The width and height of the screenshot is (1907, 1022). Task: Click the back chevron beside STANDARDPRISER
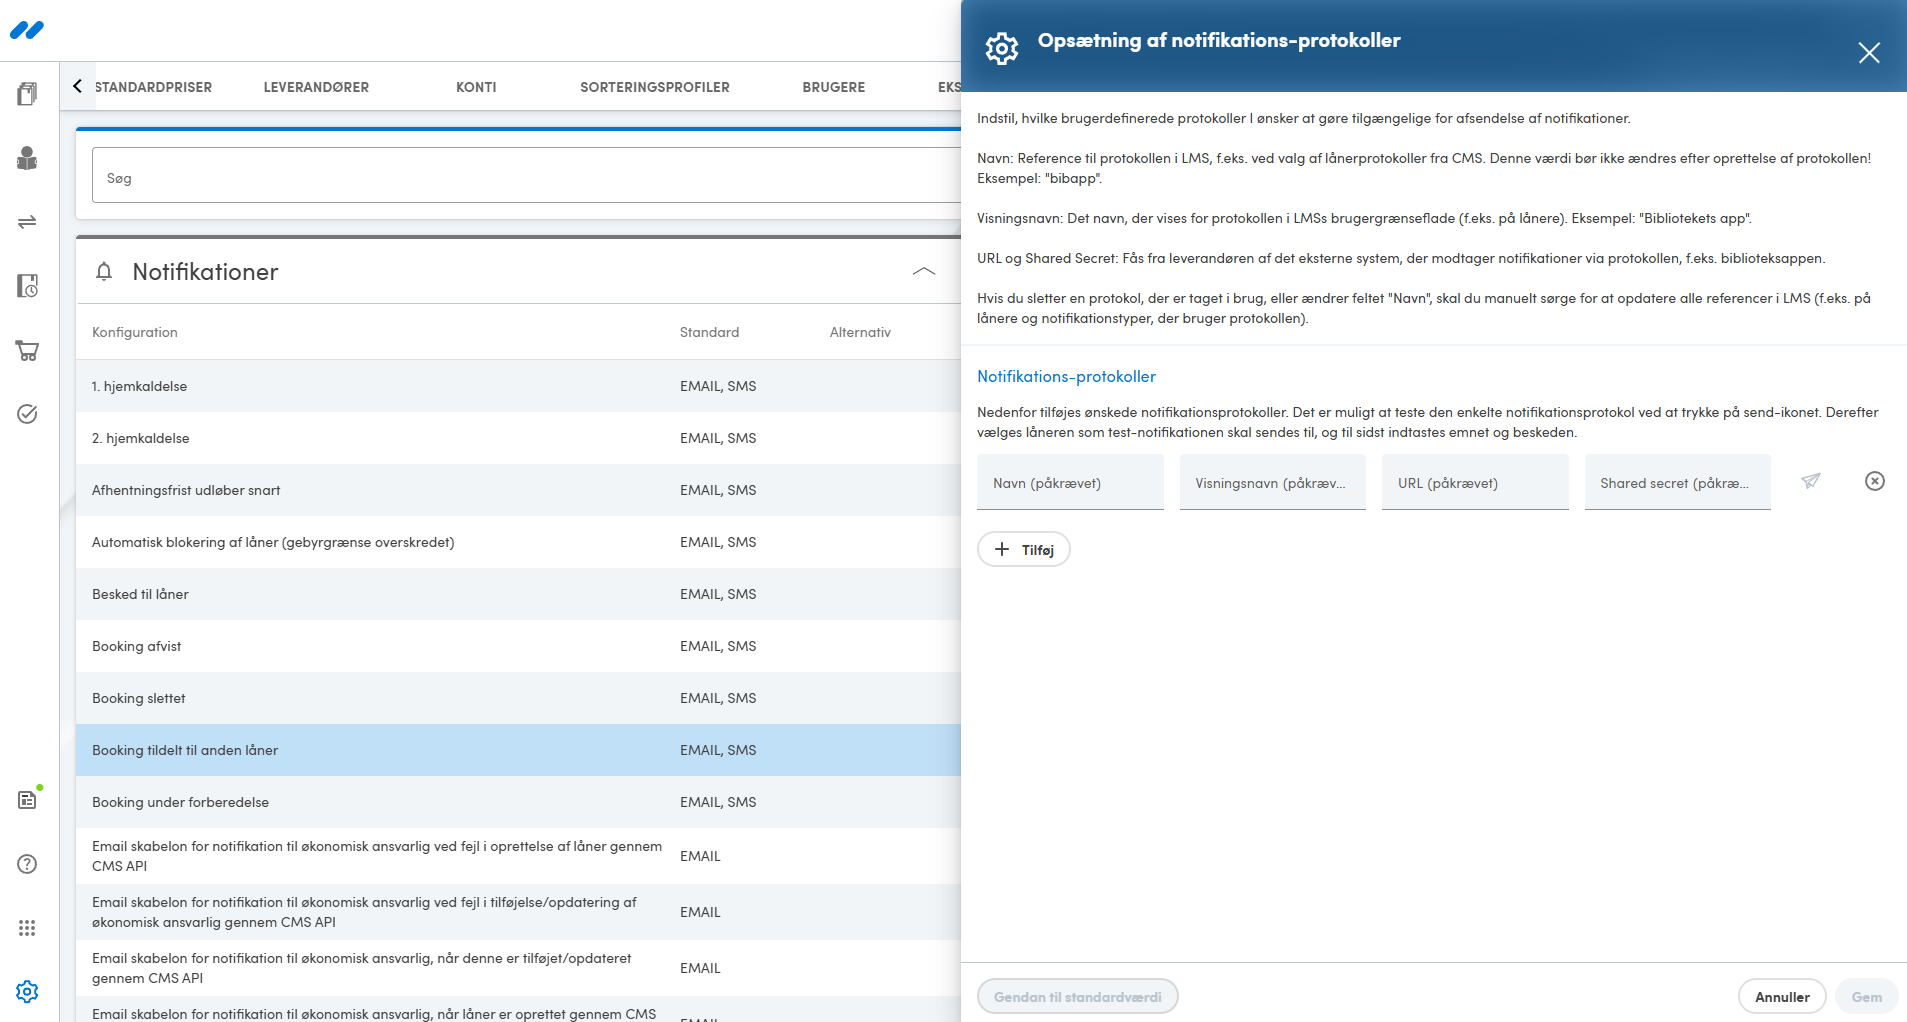(x=77, y=86)
